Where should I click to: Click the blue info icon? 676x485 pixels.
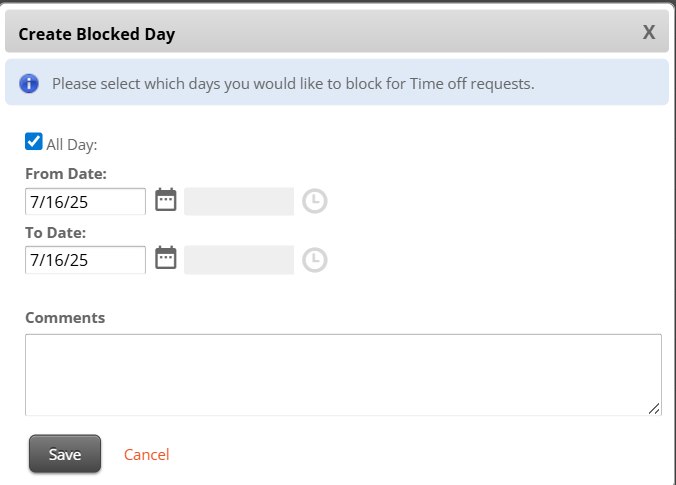[x=29, y=84]
